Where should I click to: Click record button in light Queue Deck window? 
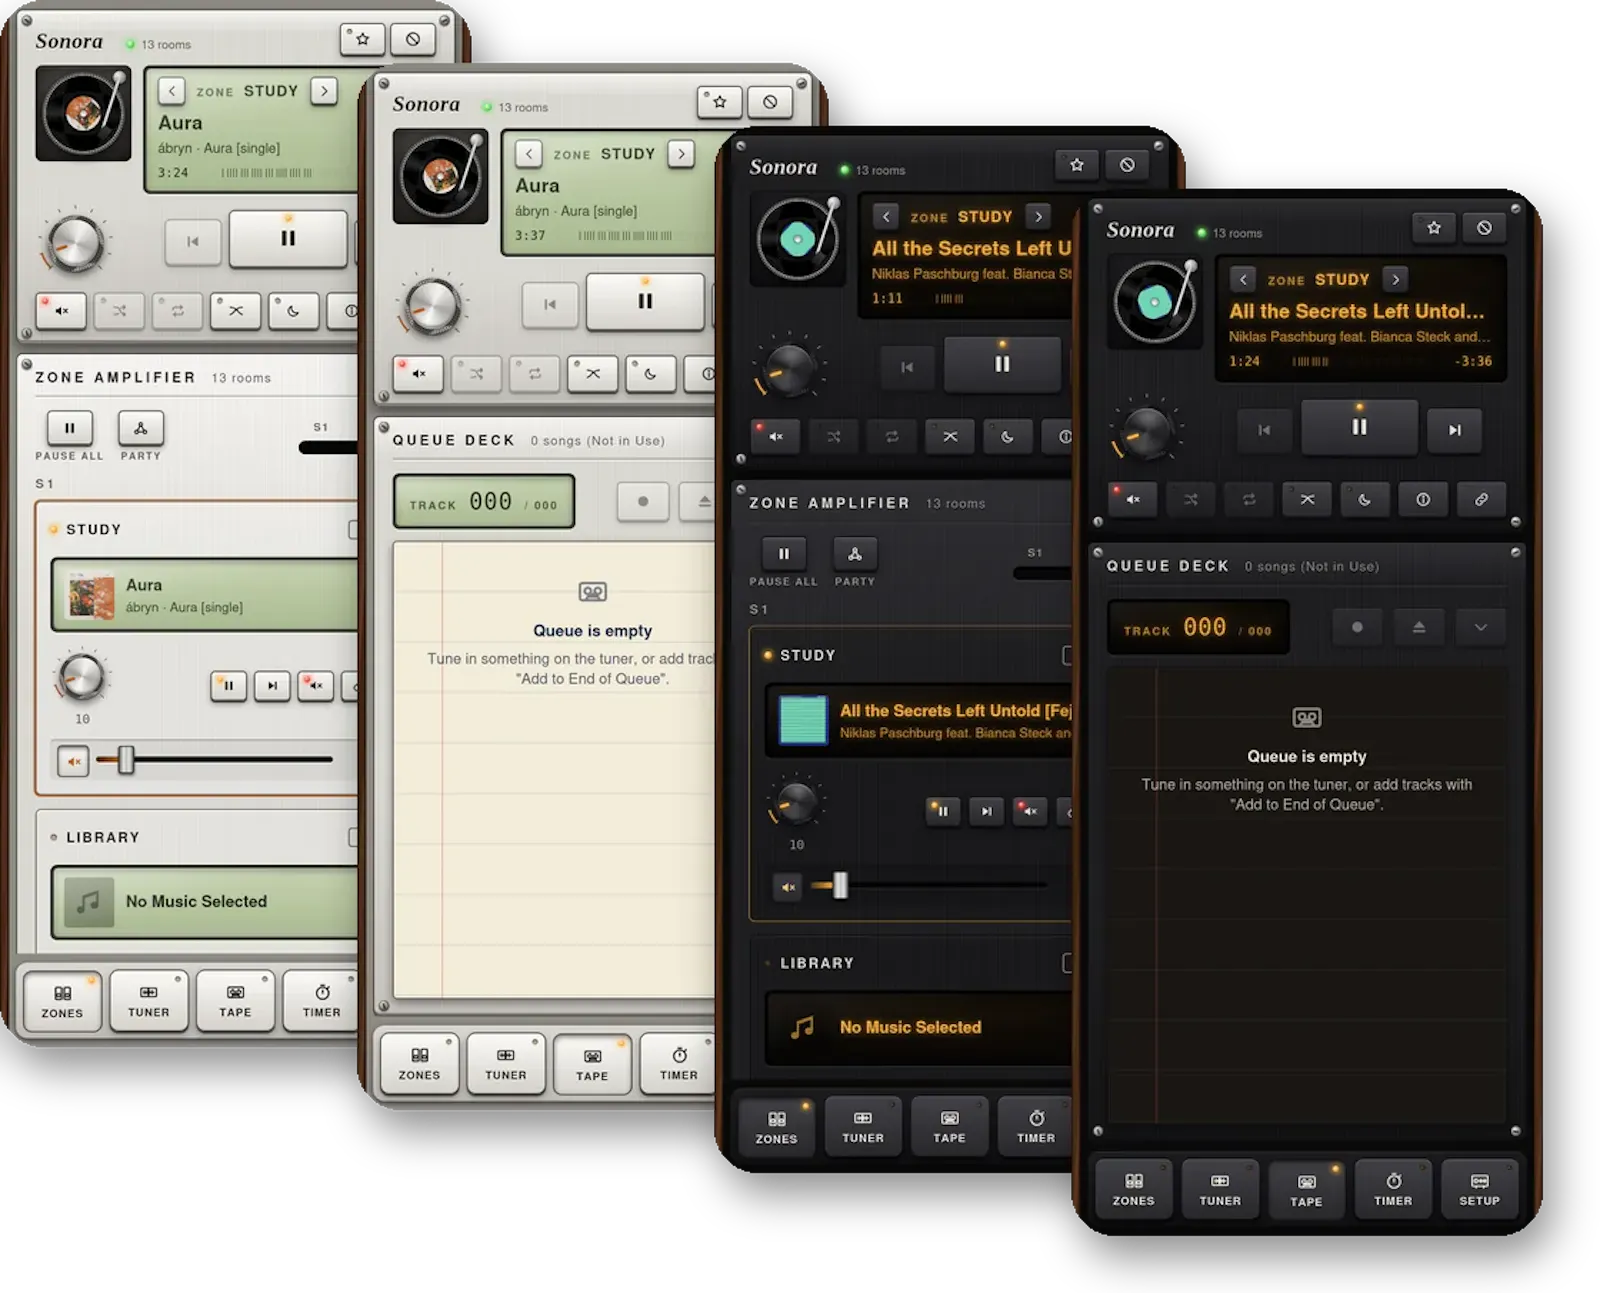pyautogui.click(x=642, y=501)
